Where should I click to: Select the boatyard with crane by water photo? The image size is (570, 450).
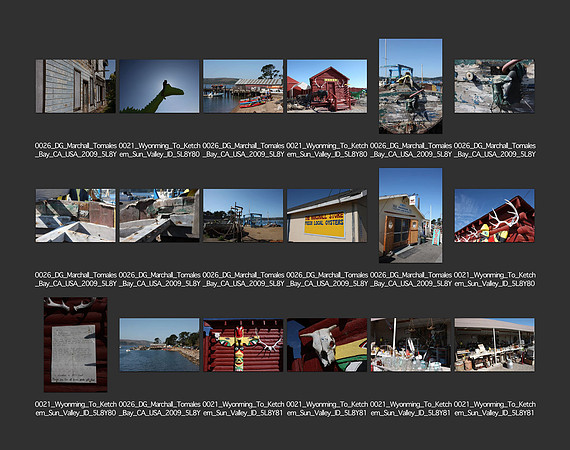pos(243,215)
